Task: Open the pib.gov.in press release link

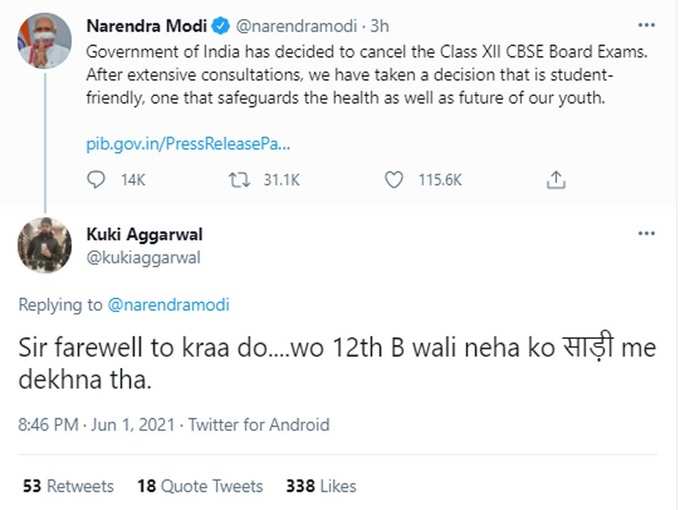Action: tap(186, 146)
